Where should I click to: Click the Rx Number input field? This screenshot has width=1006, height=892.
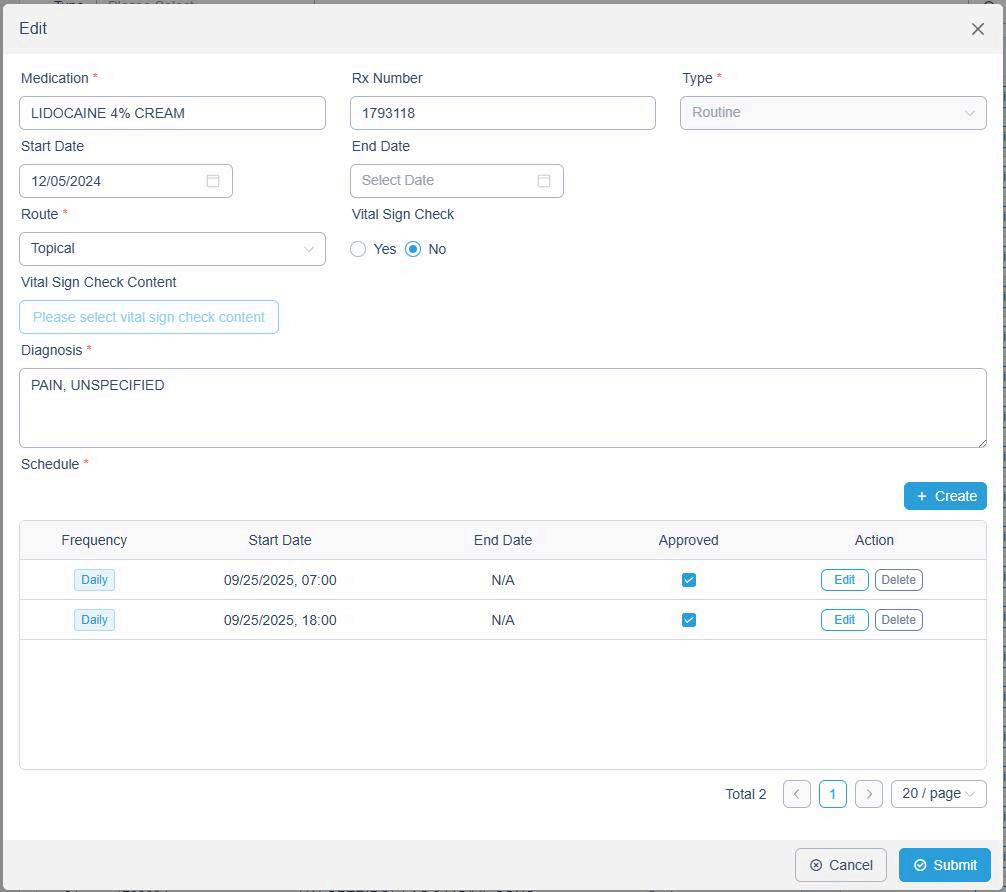[502, 113]
